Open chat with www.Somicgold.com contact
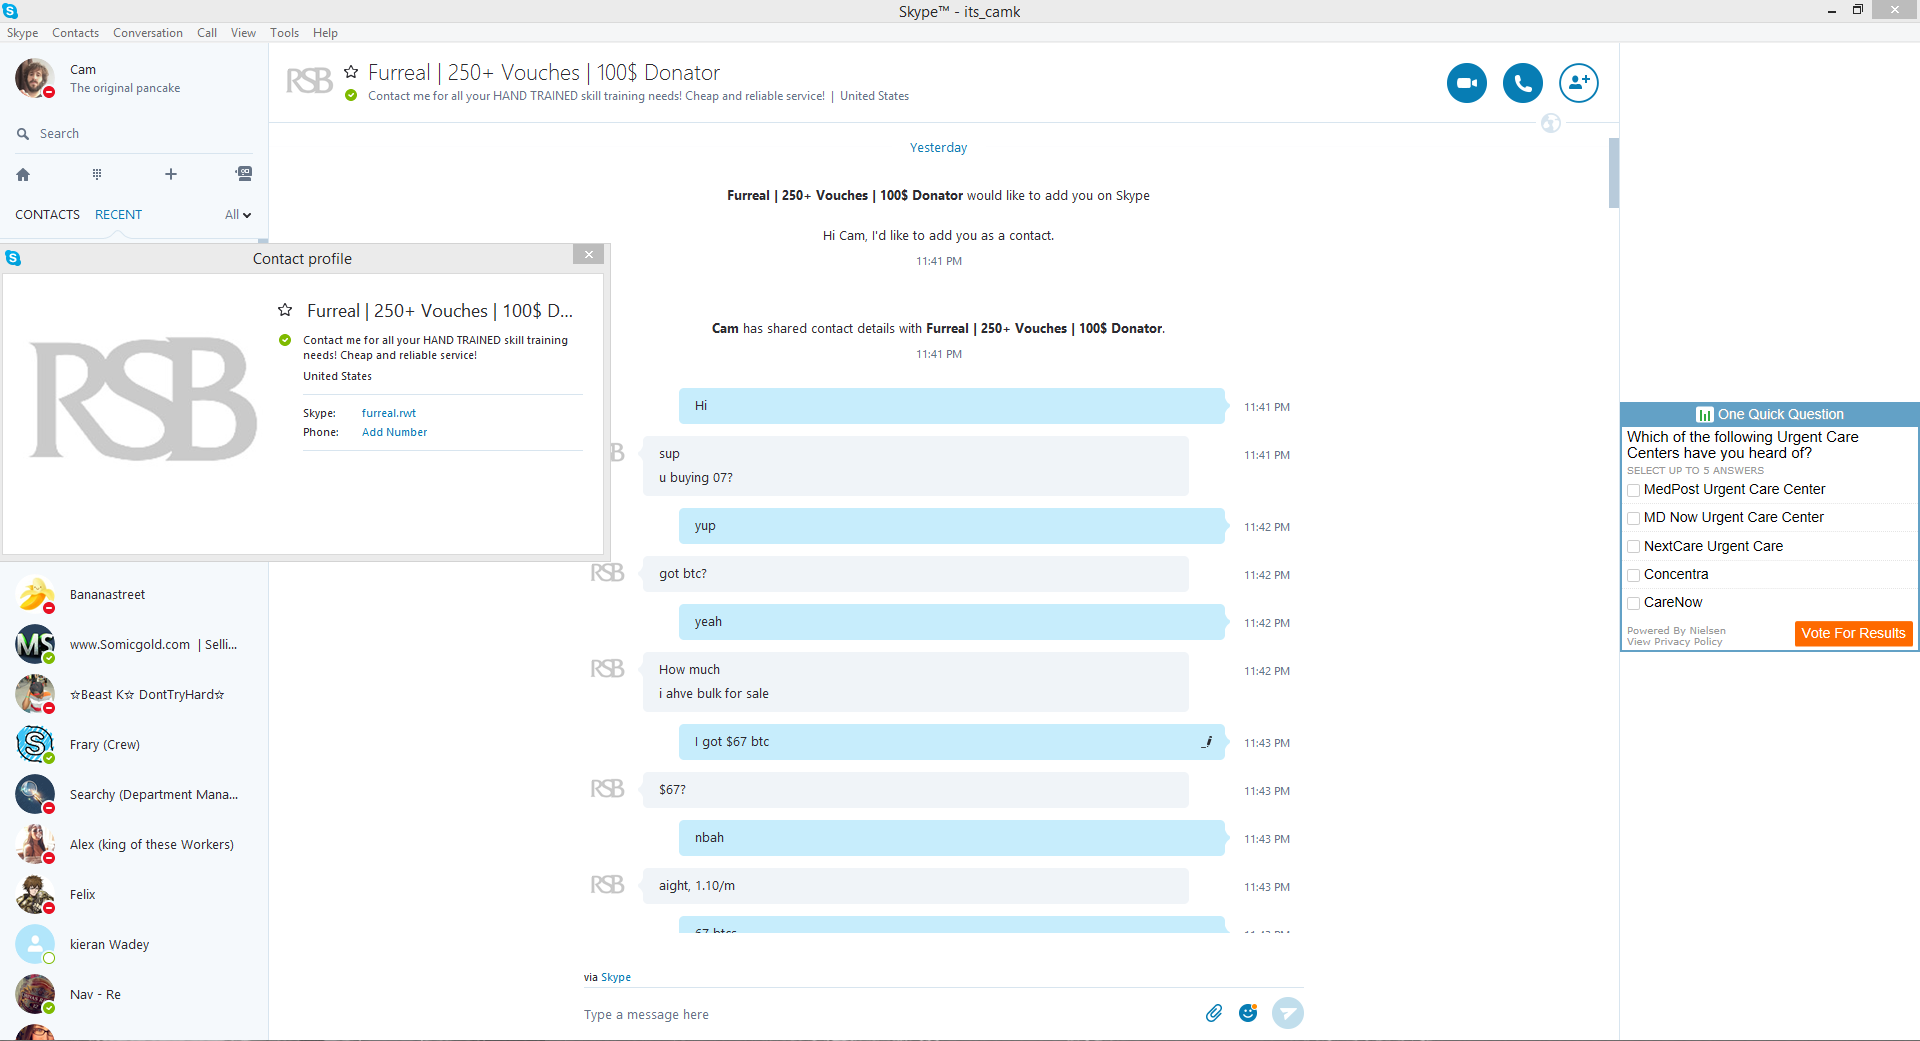 click(x=134, y=644)
